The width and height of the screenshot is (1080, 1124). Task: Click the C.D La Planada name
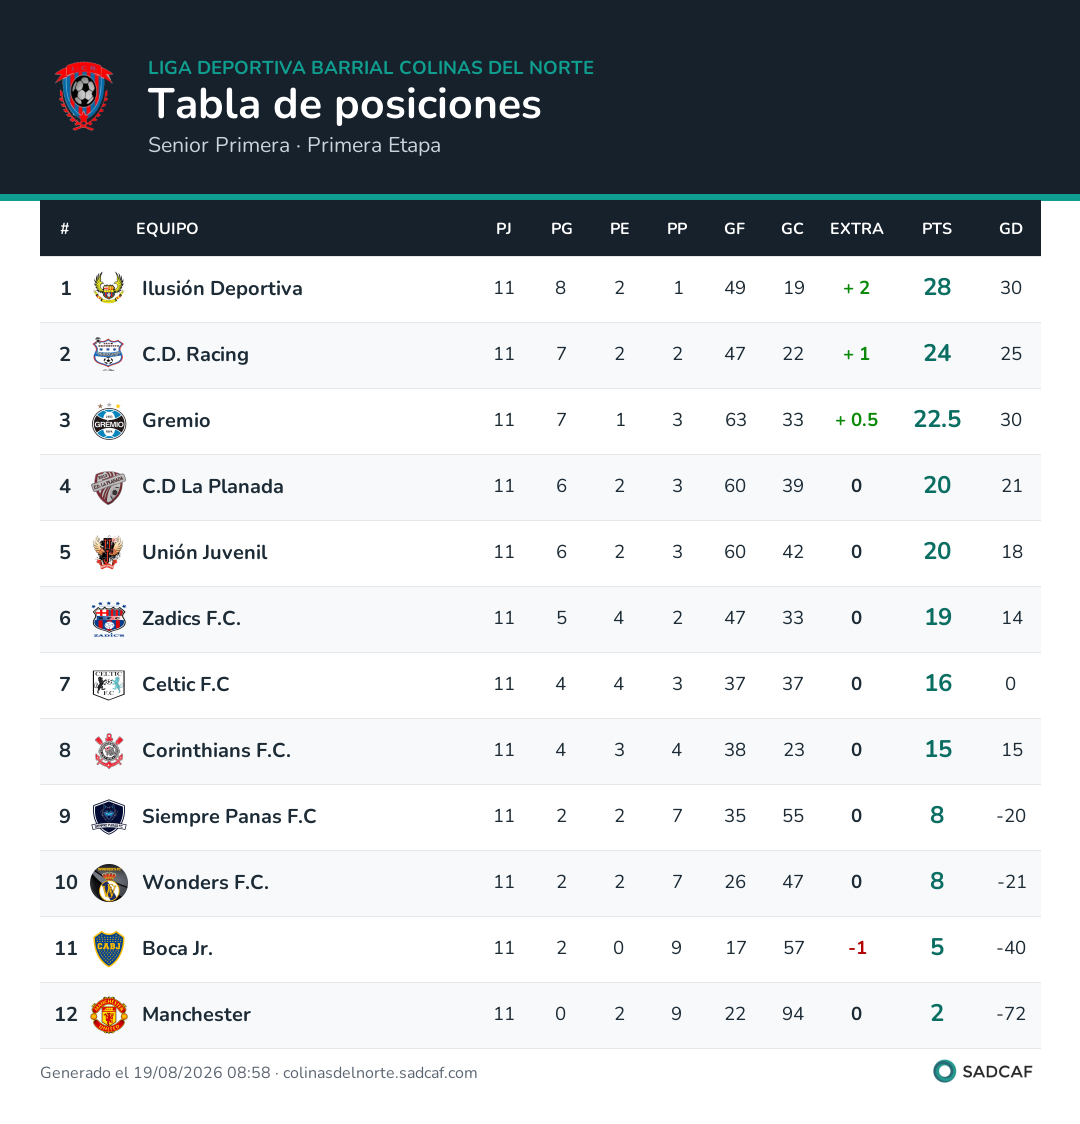pyautogui.click(x=213, y=486)
